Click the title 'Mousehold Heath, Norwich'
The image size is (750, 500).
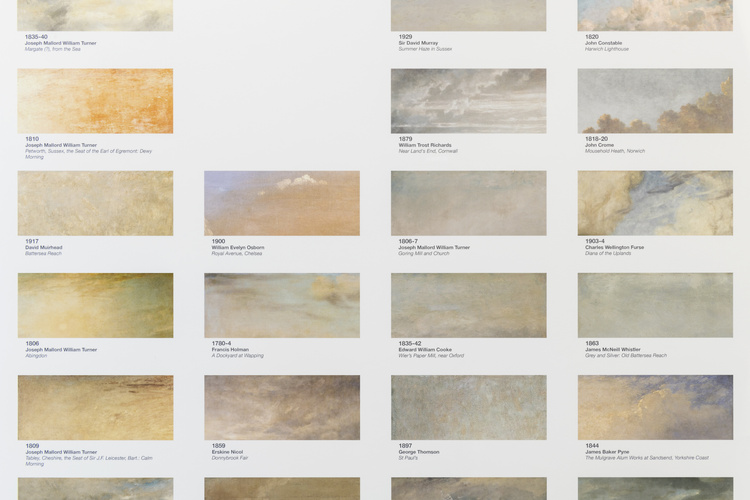[615, 151]
